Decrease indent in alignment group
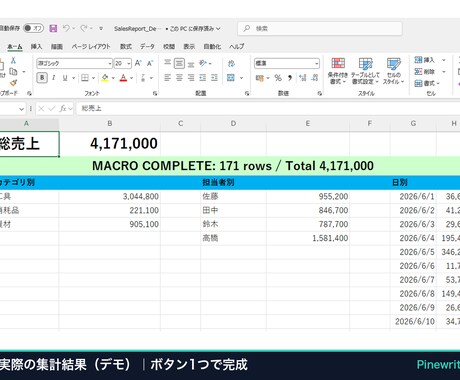 (x=203, y=78)
